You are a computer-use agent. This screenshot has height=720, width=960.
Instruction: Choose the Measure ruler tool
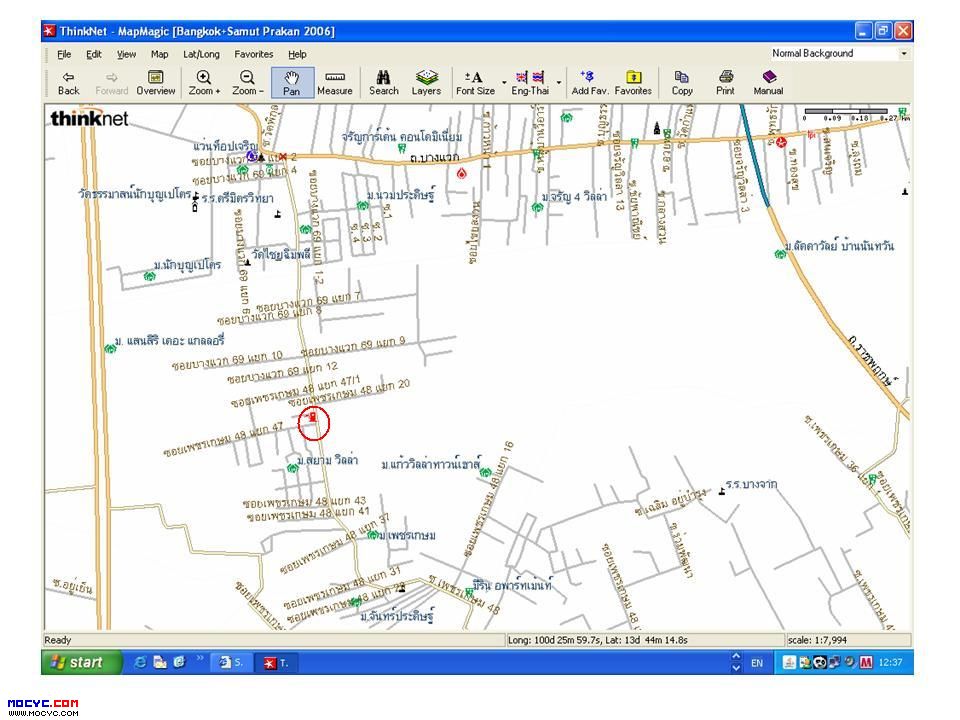(x=335, y=83)
